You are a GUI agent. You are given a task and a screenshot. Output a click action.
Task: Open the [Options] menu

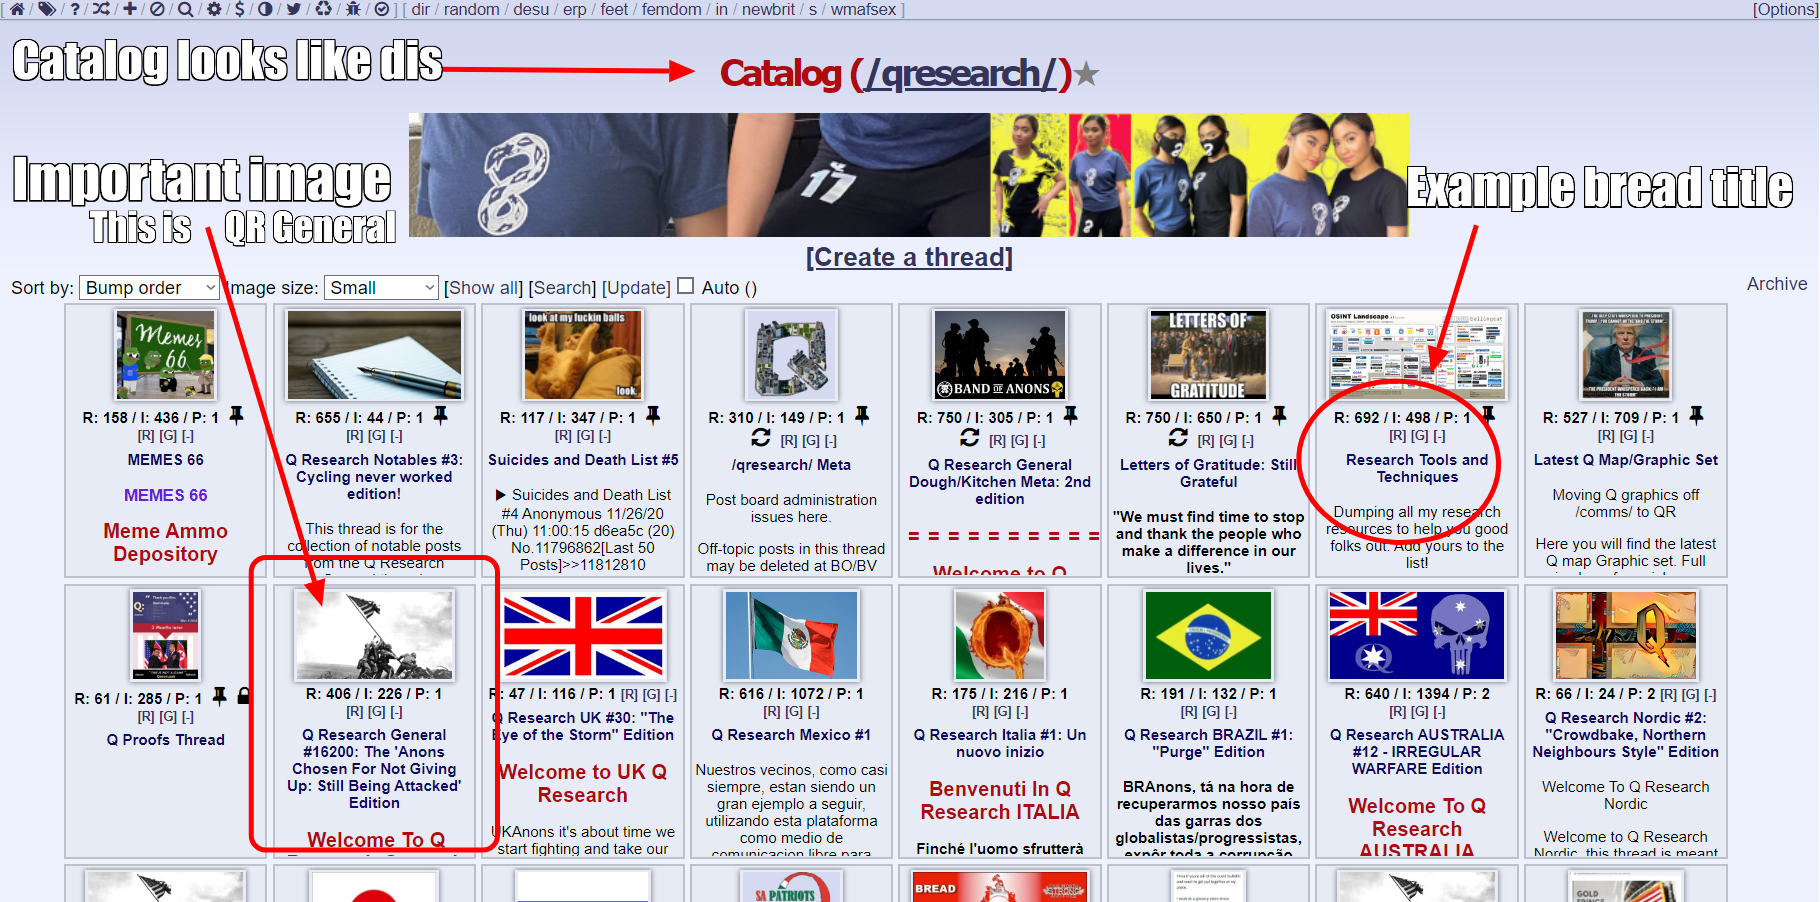pos(1784,9)
